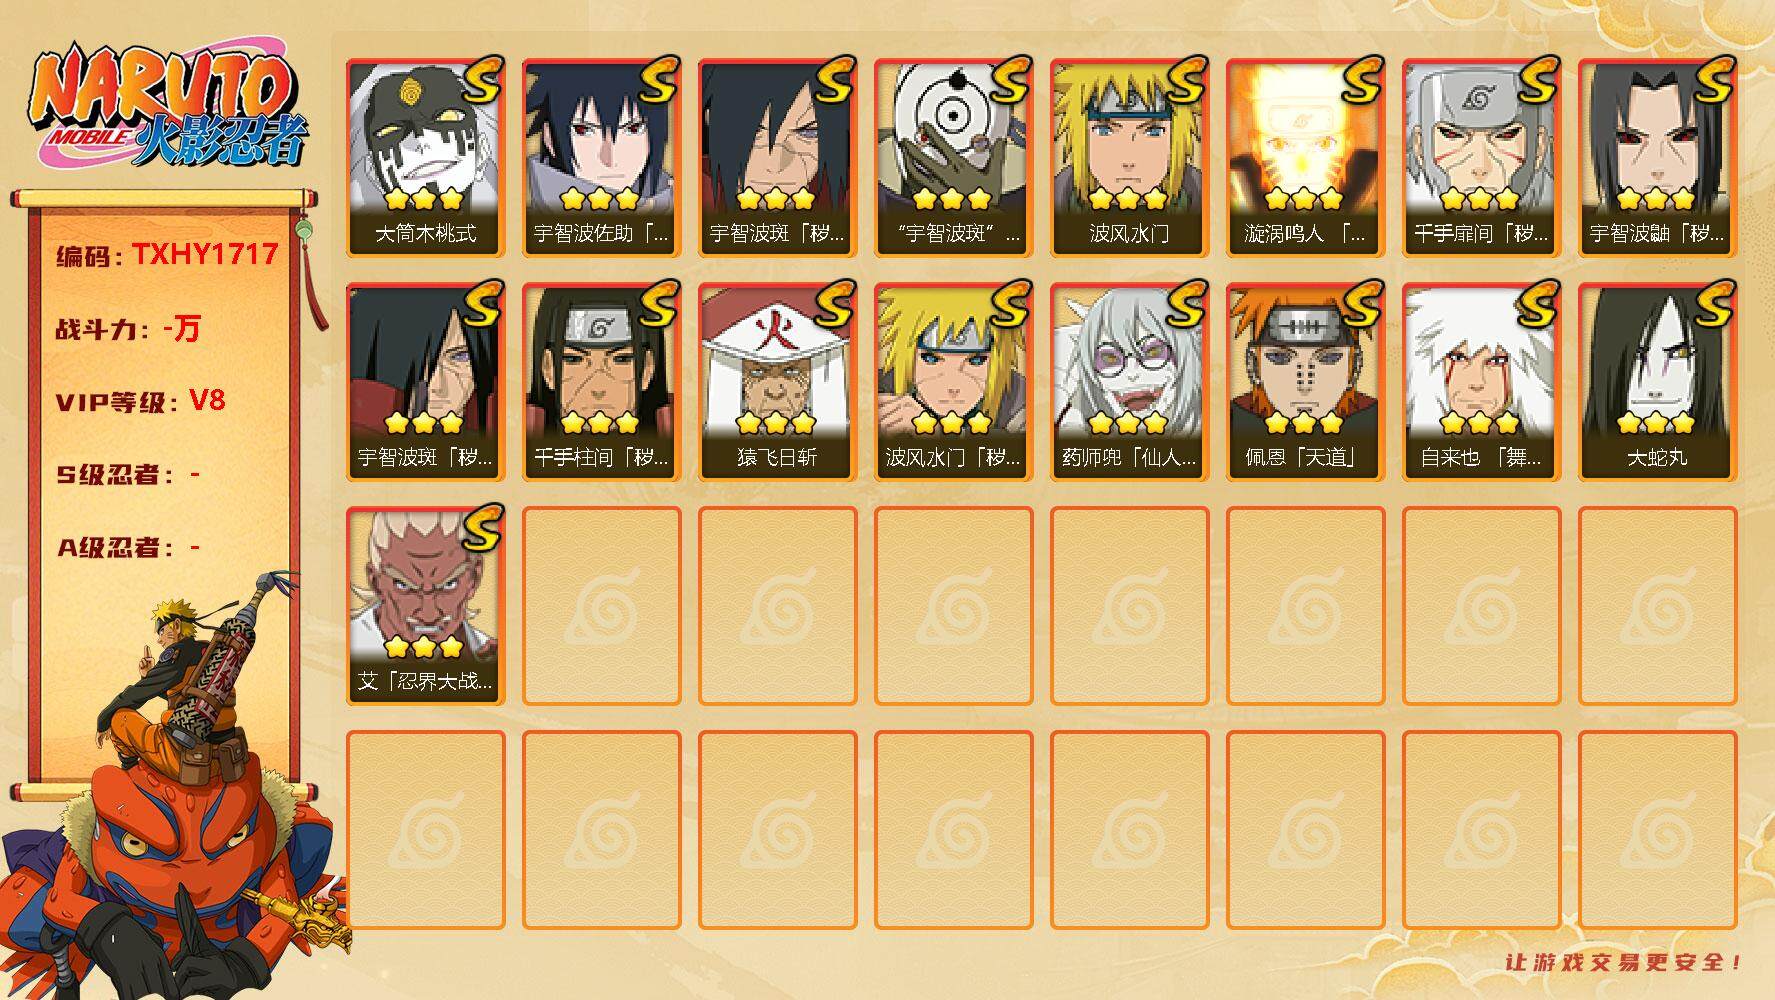Viewport: 1775px width, 1000px height.
Task: Select the 宇智波佐助 card
Action: (x=601, y=158)
